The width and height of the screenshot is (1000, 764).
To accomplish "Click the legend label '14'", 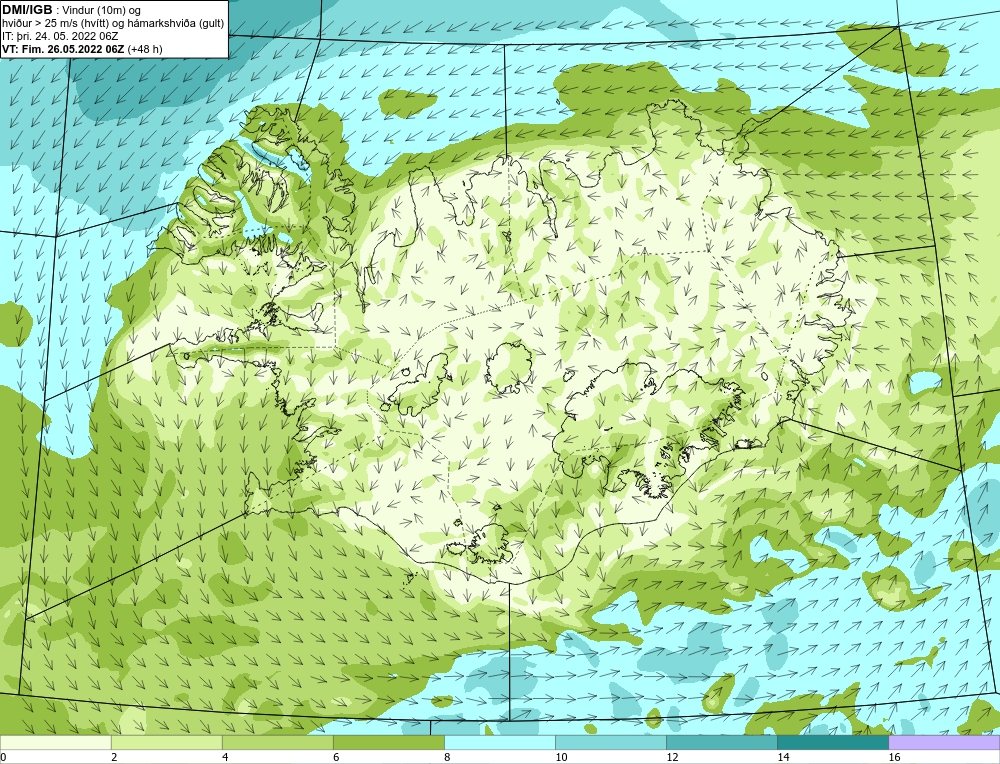I will pyautogui.click(x=783, y=757).
